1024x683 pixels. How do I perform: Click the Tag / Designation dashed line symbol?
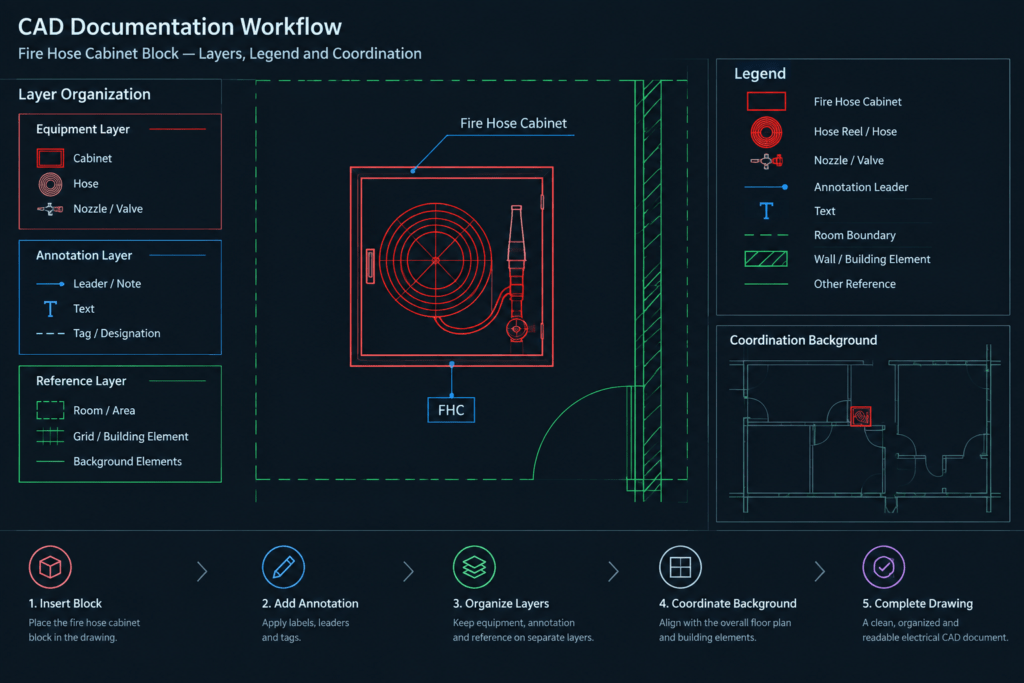click(x=50, y=334)
